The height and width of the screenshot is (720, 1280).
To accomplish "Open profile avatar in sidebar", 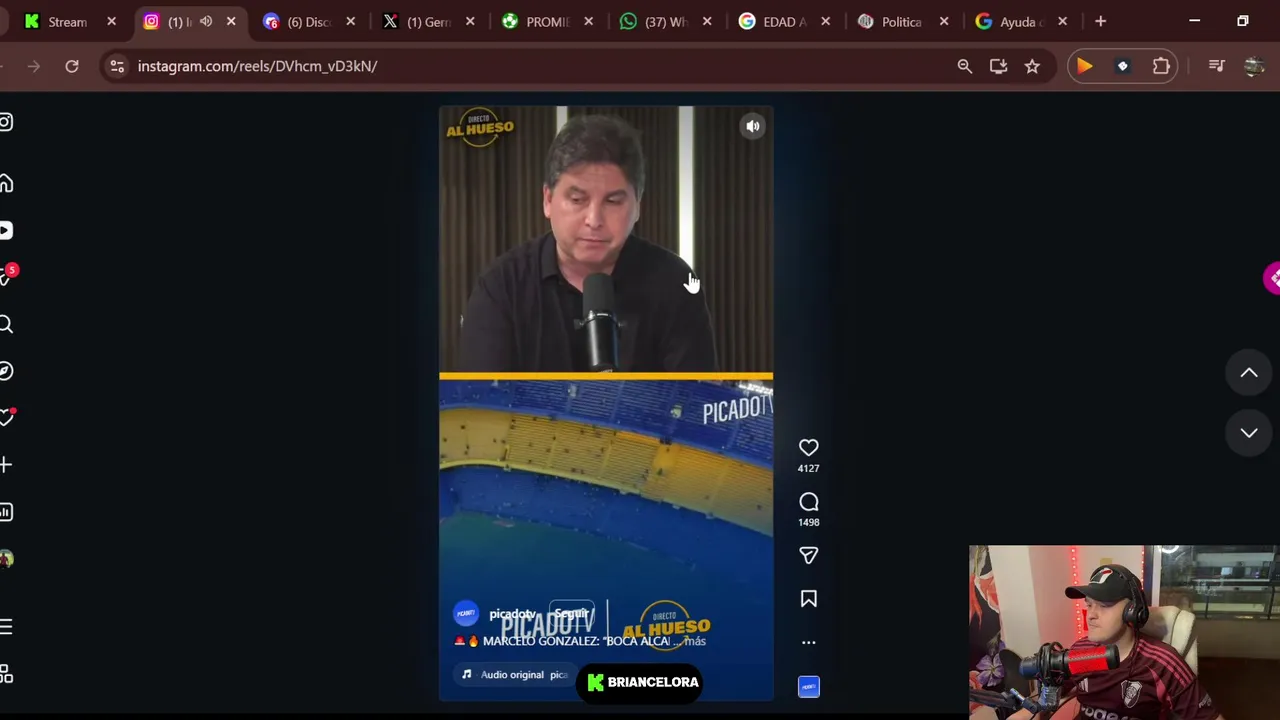I will click(6, 559).
